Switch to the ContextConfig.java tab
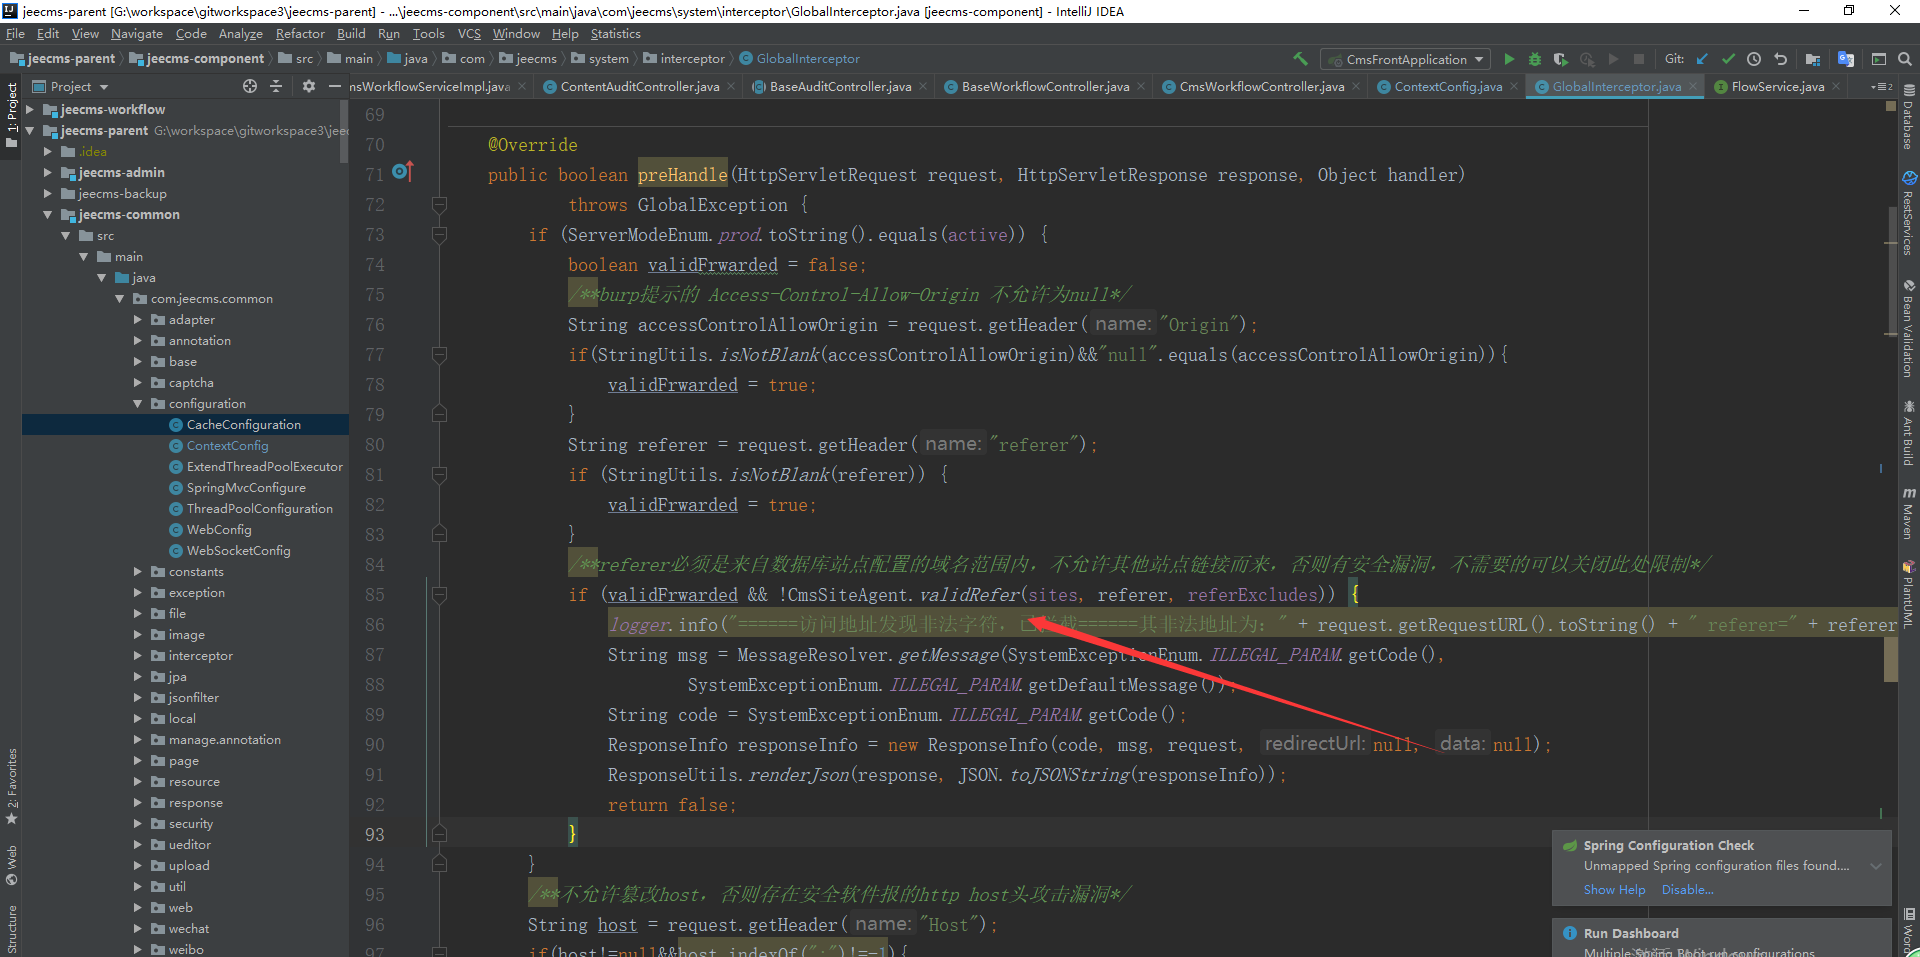Image resolution: width=1920 pixels, height=957 pixels. [x=1447, y=87]
